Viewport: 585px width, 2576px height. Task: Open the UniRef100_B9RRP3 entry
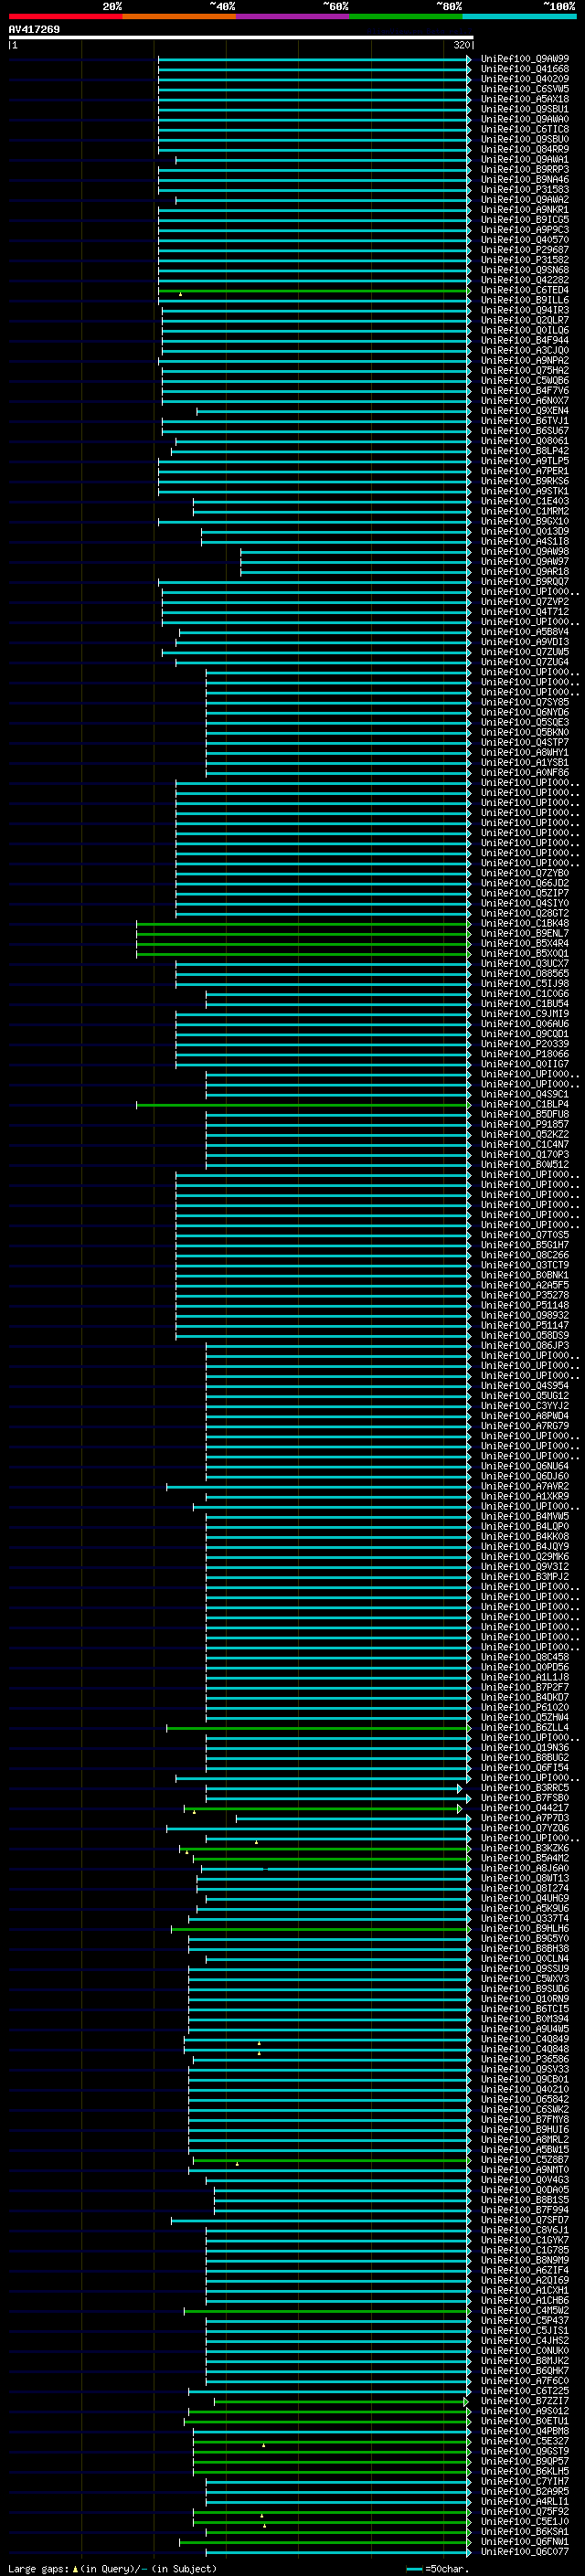click(525, 170)
